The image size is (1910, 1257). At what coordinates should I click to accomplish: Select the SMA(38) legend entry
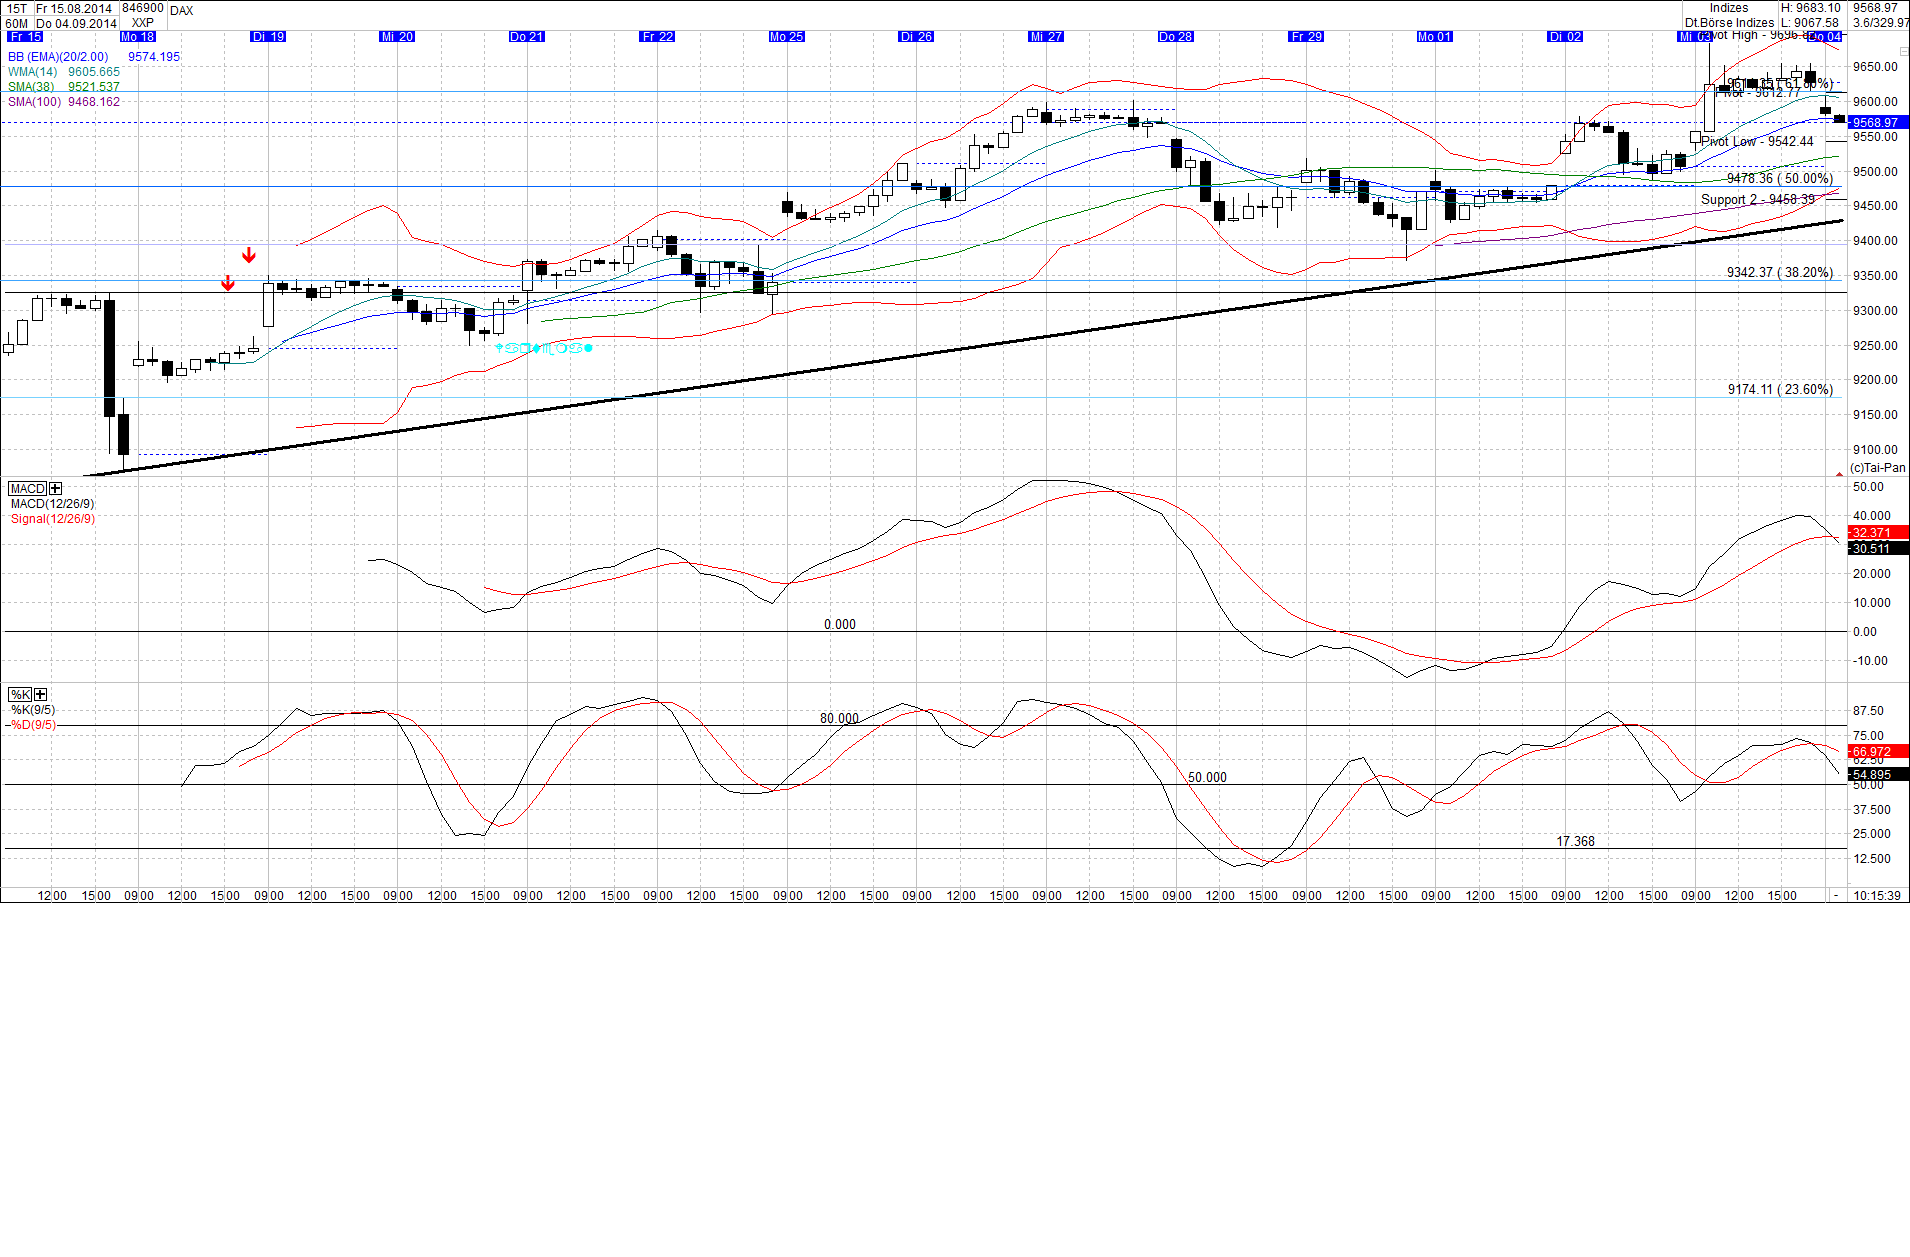click(33, 87)
